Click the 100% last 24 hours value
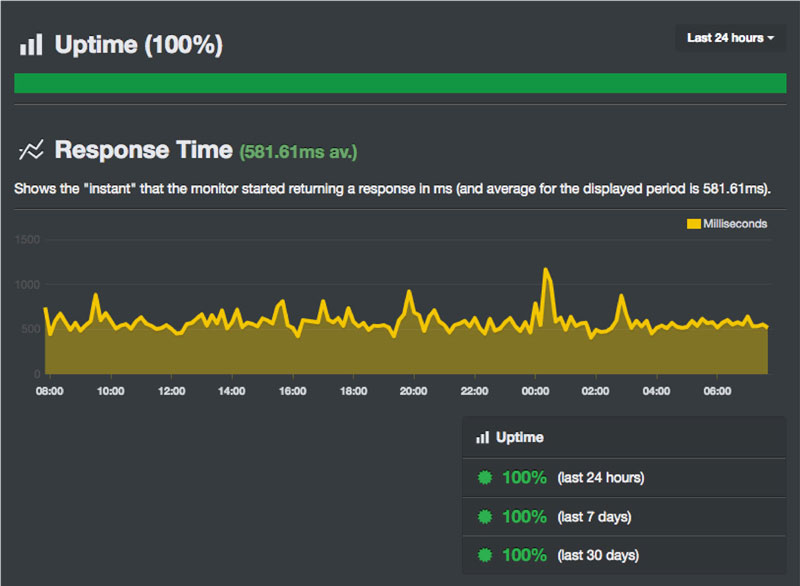Image resolution: width=800 pixels, height=586 pixels. [x=524, y=477]
